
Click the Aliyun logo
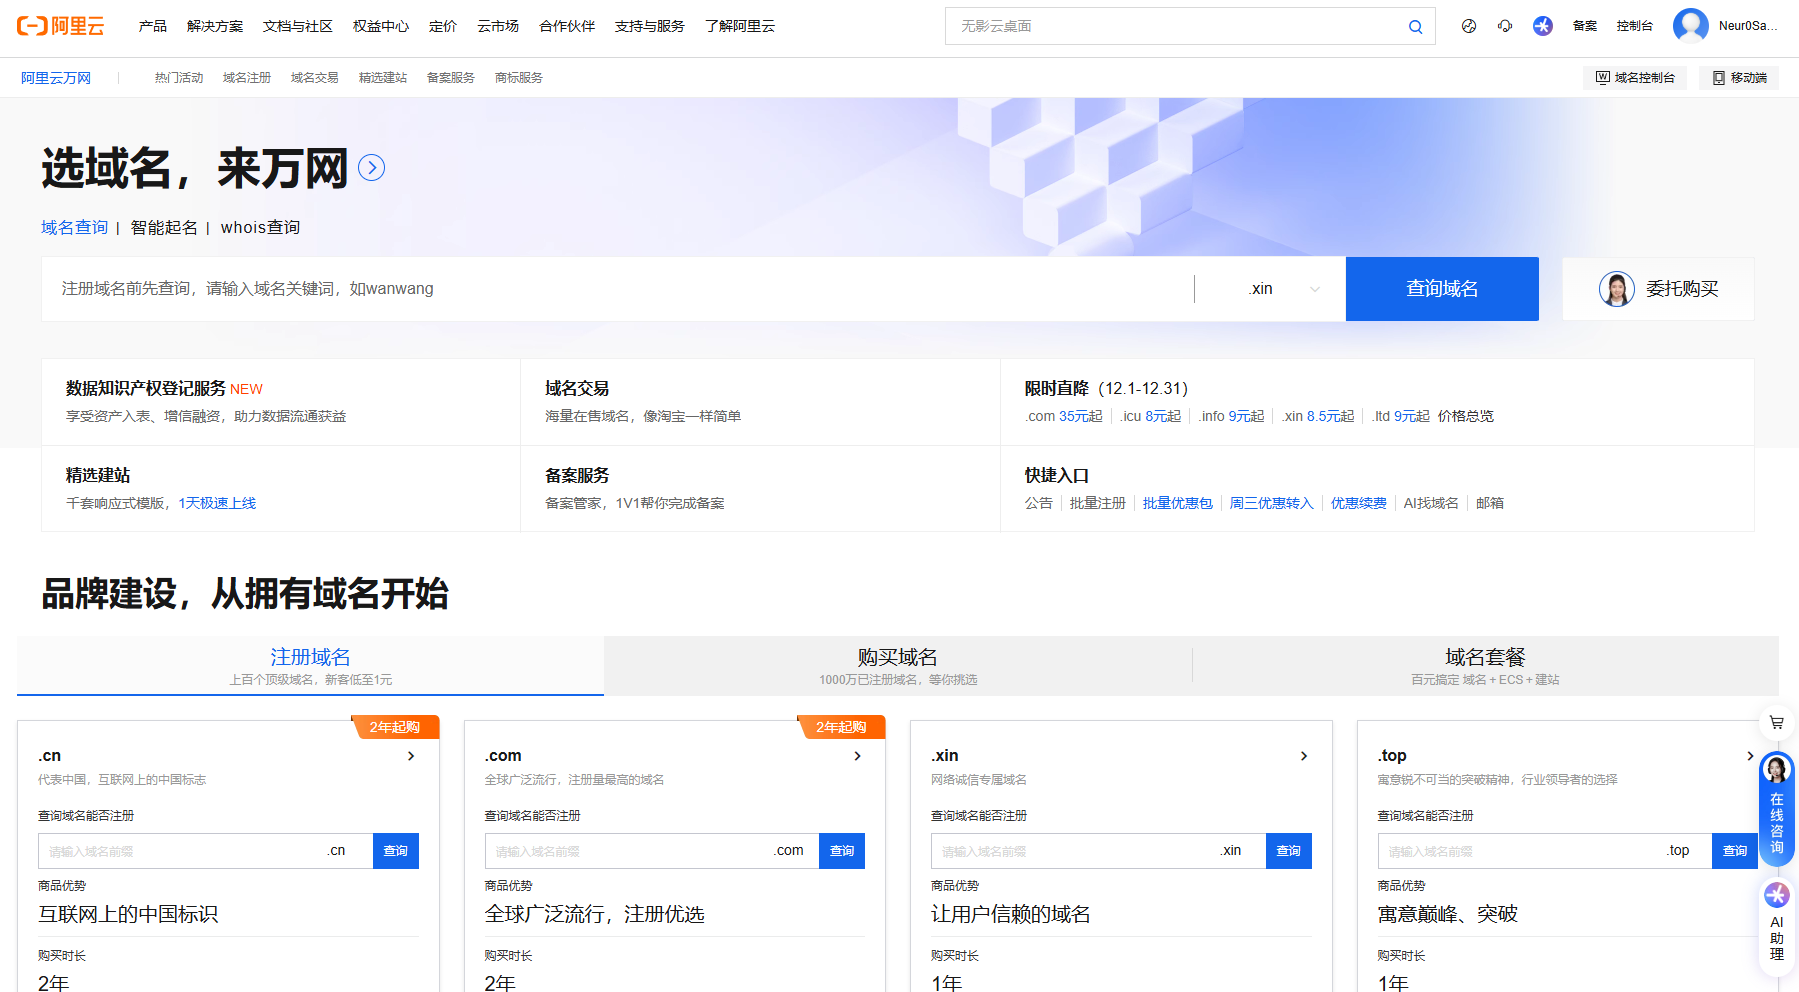[x=60, y=26]
